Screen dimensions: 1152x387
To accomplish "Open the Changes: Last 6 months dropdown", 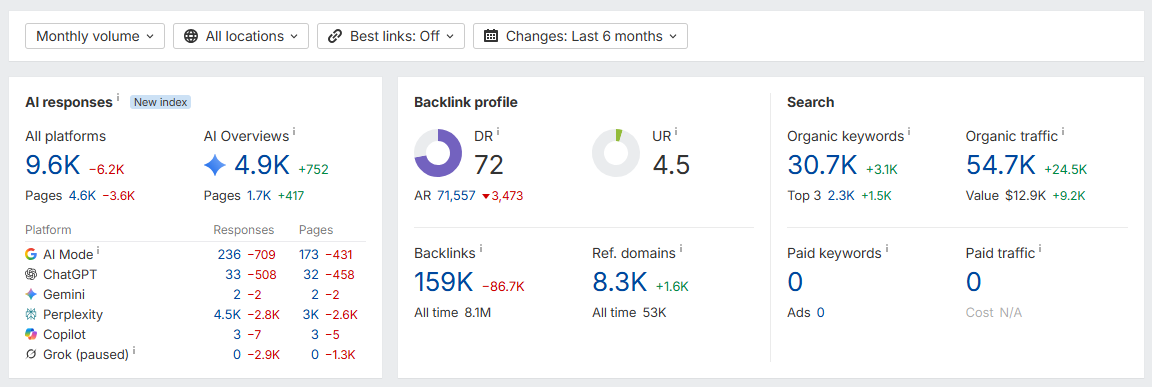I will point(580,36).
